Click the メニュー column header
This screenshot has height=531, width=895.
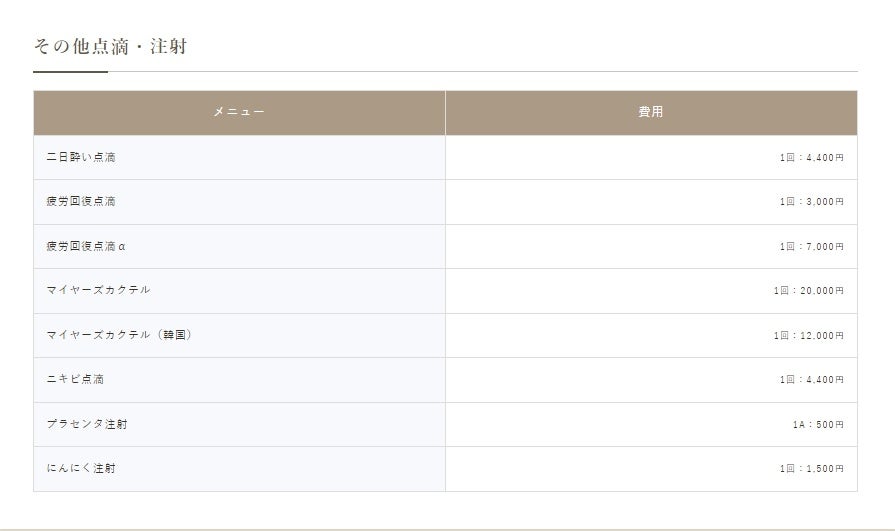pyautogui.click(x=239, y=112)
